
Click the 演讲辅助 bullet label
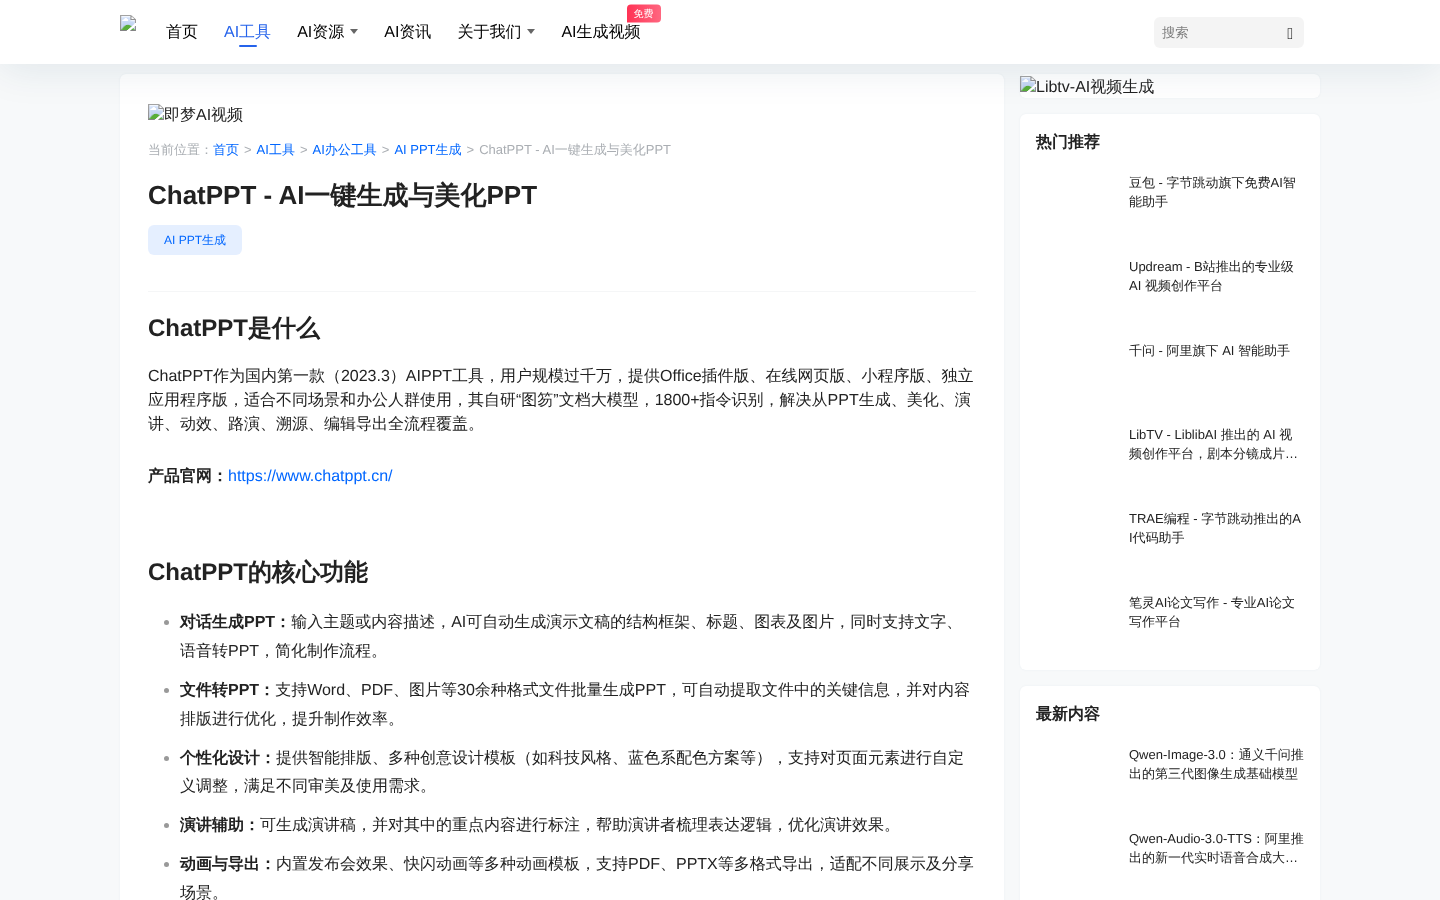(219, 825)
